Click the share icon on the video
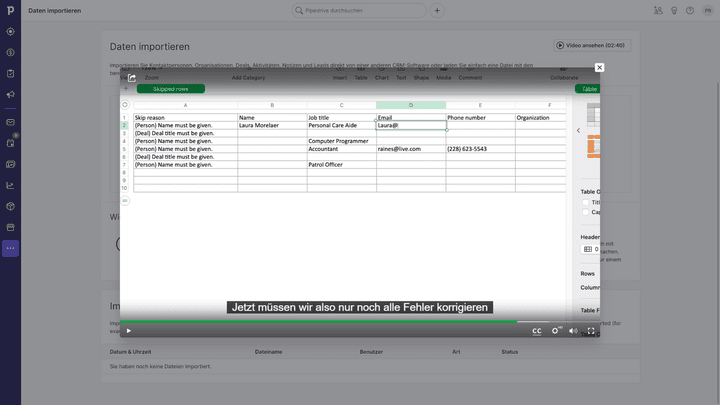This screenshot has width=720, height=405. (132, 78)
